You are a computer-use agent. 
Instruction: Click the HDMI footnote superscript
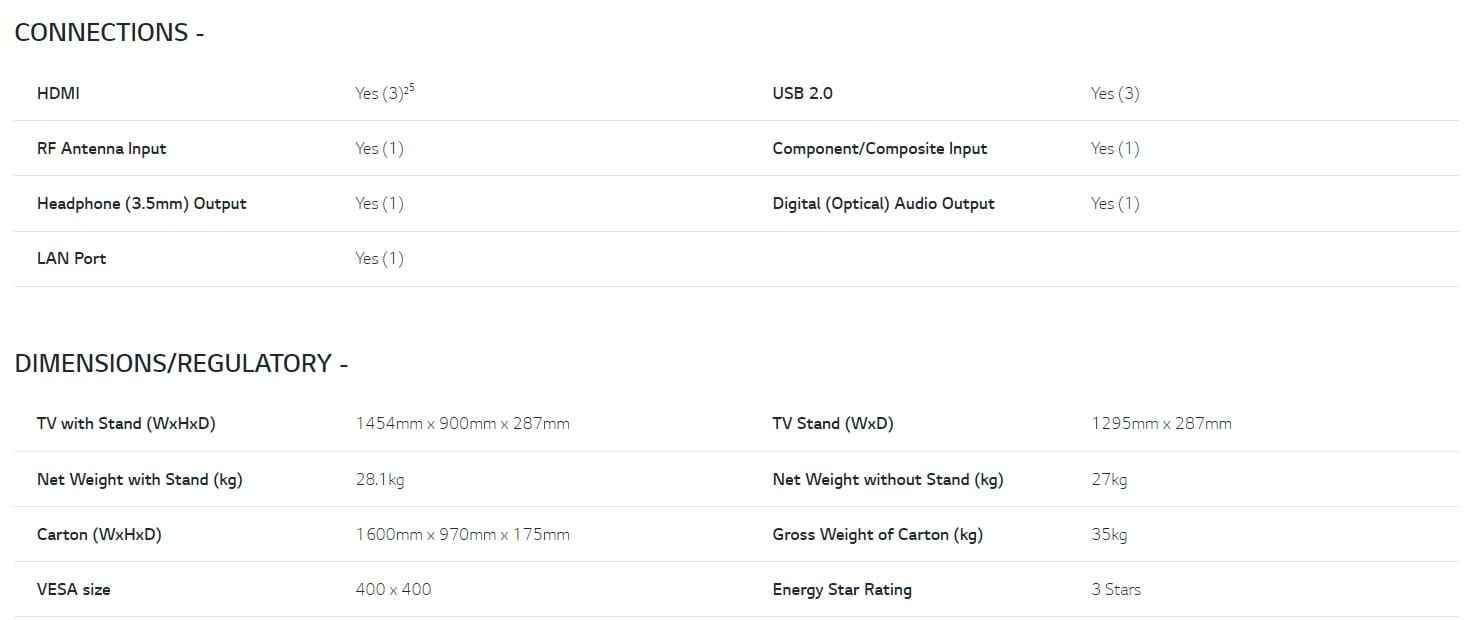tap(410, 88)
